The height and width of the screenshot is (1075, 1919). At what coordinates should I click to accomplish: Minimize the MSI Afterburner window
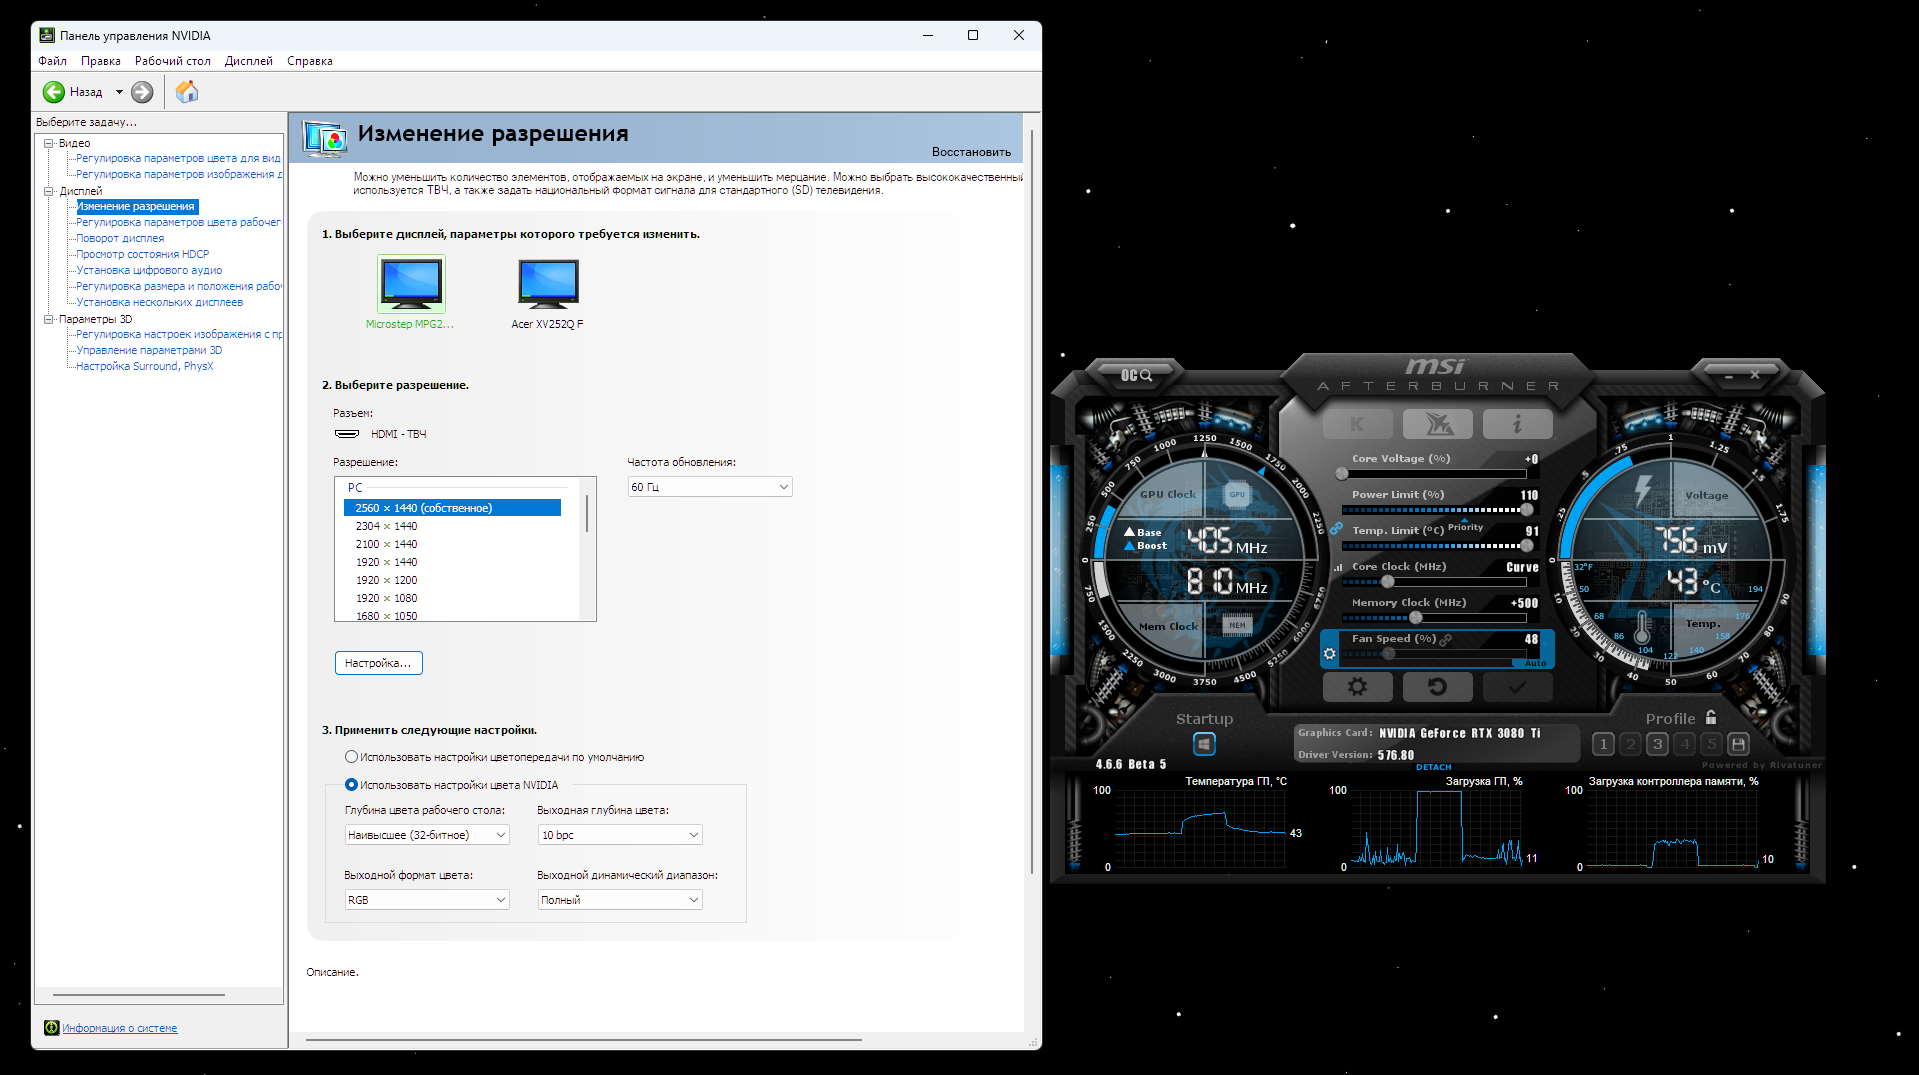tap(1729, 376)
